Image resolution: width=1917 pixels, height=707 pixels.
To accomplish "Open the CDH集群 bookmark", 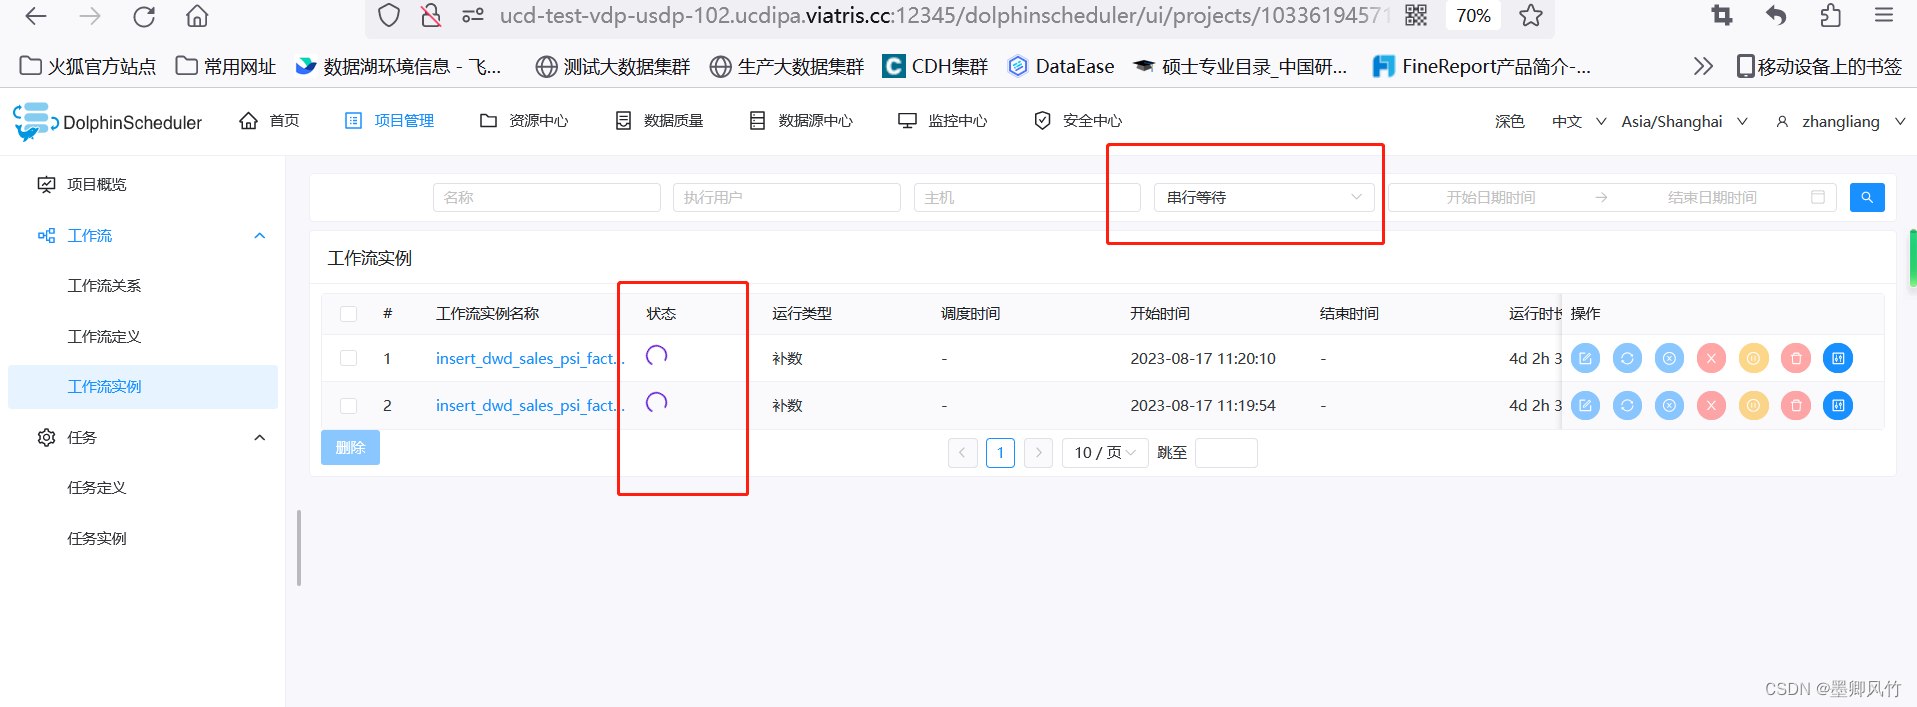I will click(x=935, y=66).
